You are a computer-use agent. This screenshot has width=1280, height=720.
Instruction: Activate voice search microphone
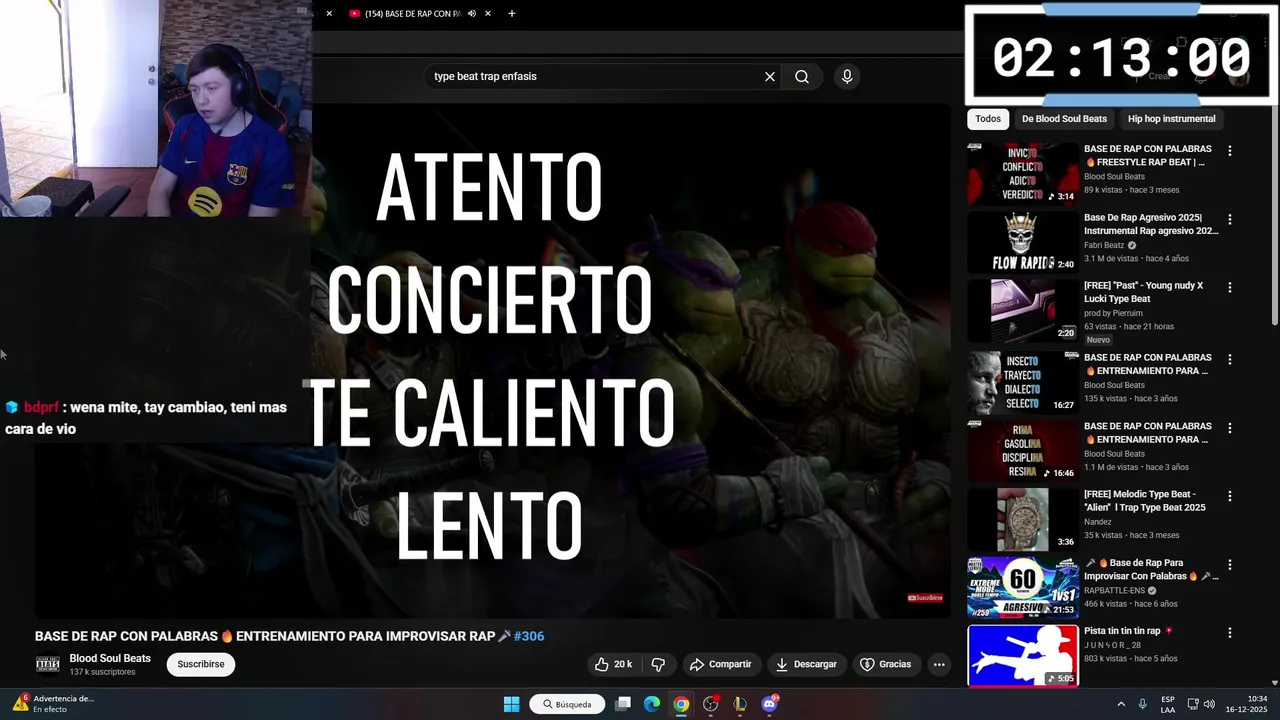point(847,77)
